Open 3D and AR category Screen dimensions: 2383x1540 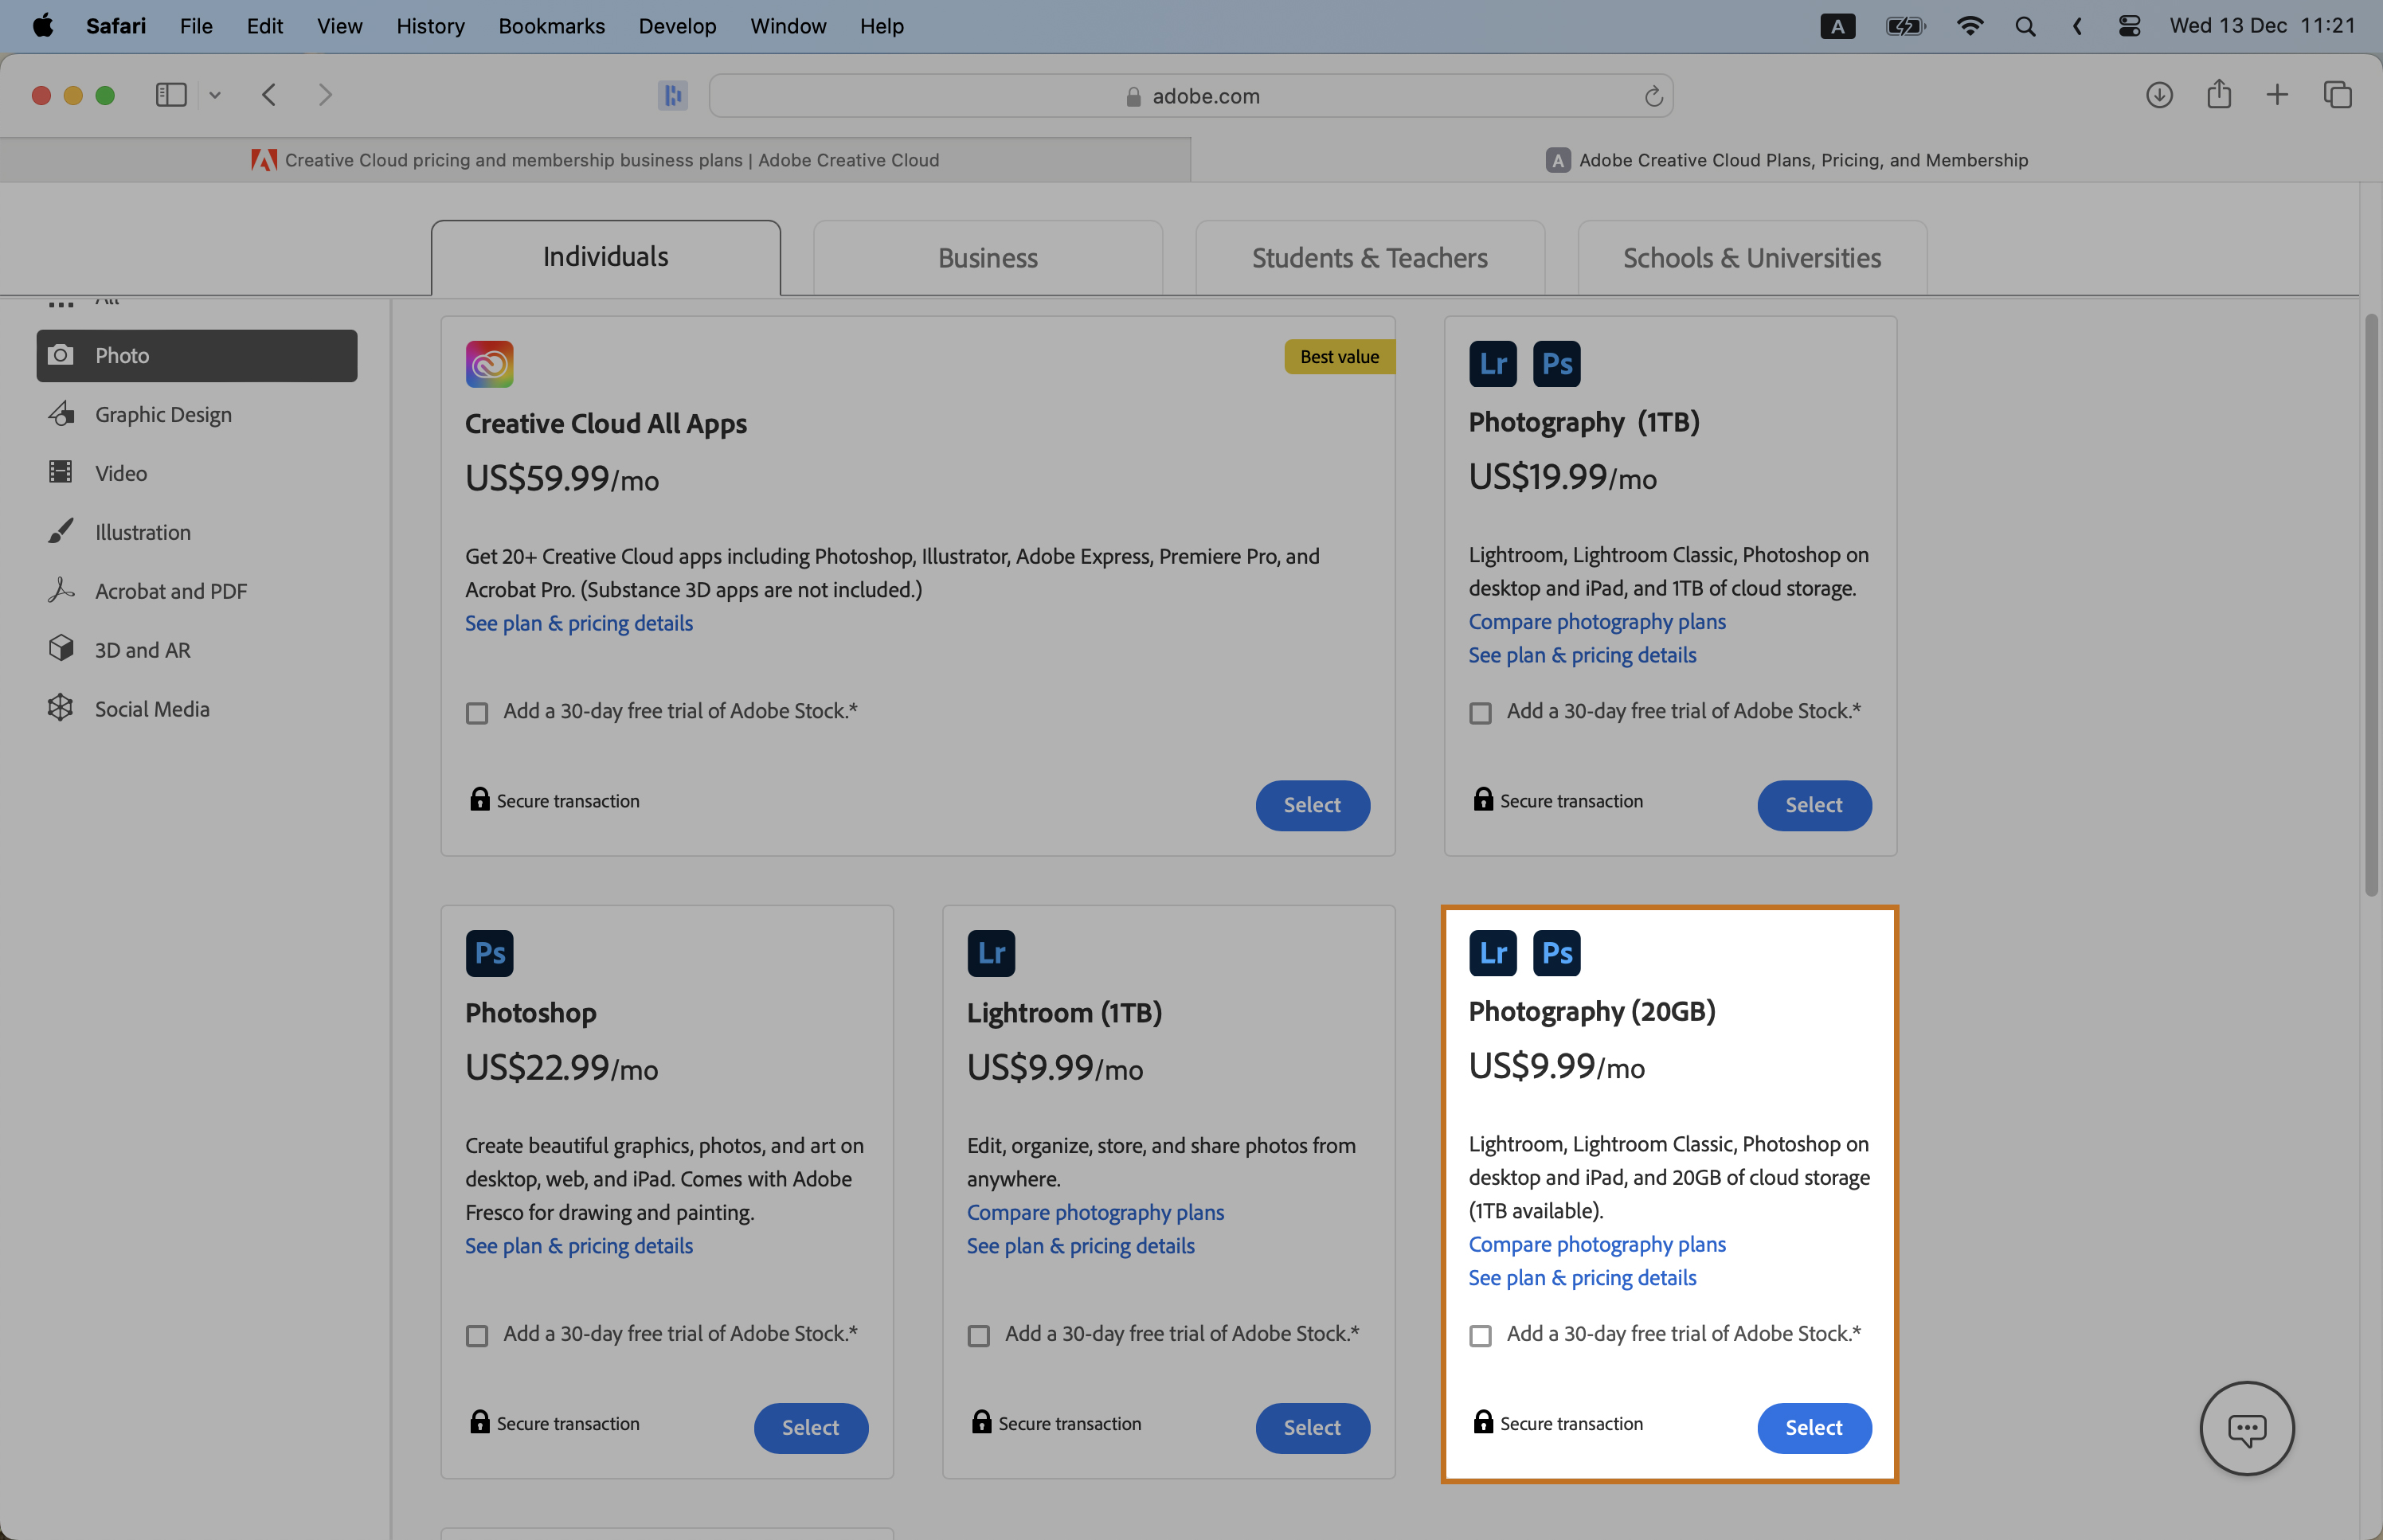click(x=142, y=650)
